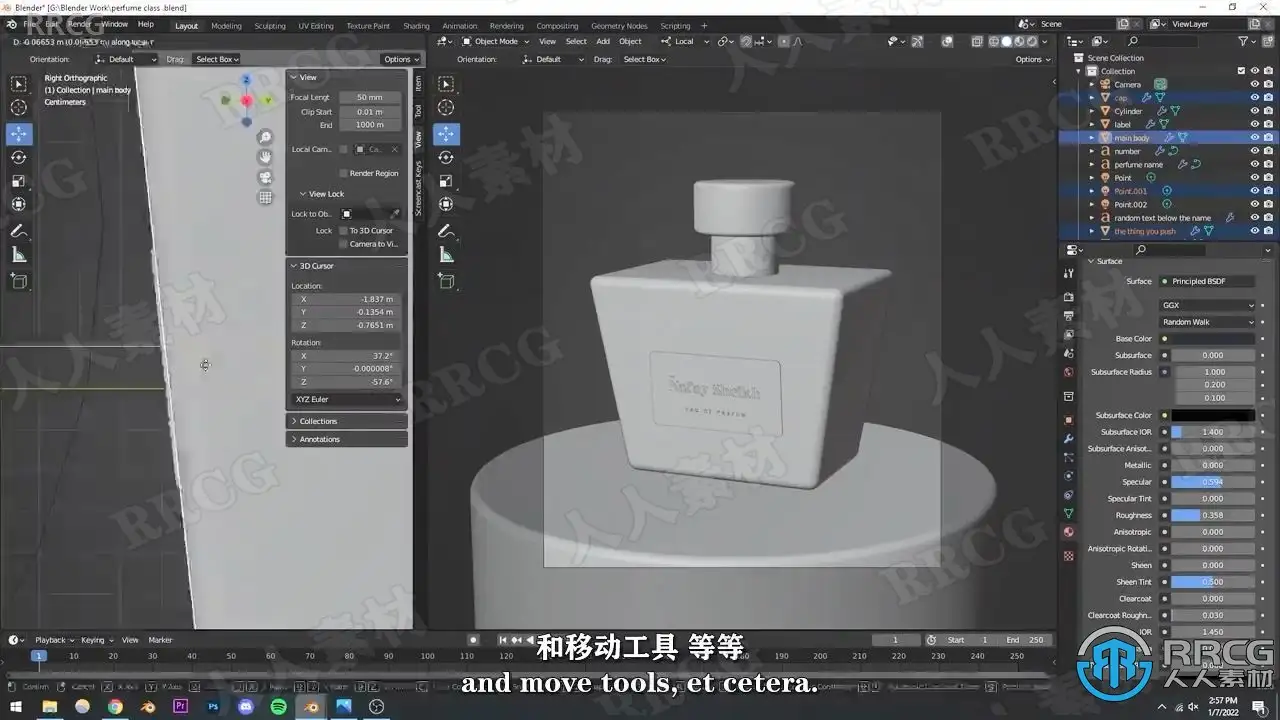Click the zoom magnifier icon in left viewport
This screenshot has height=720, width=1280.
(x=265, y=137)
